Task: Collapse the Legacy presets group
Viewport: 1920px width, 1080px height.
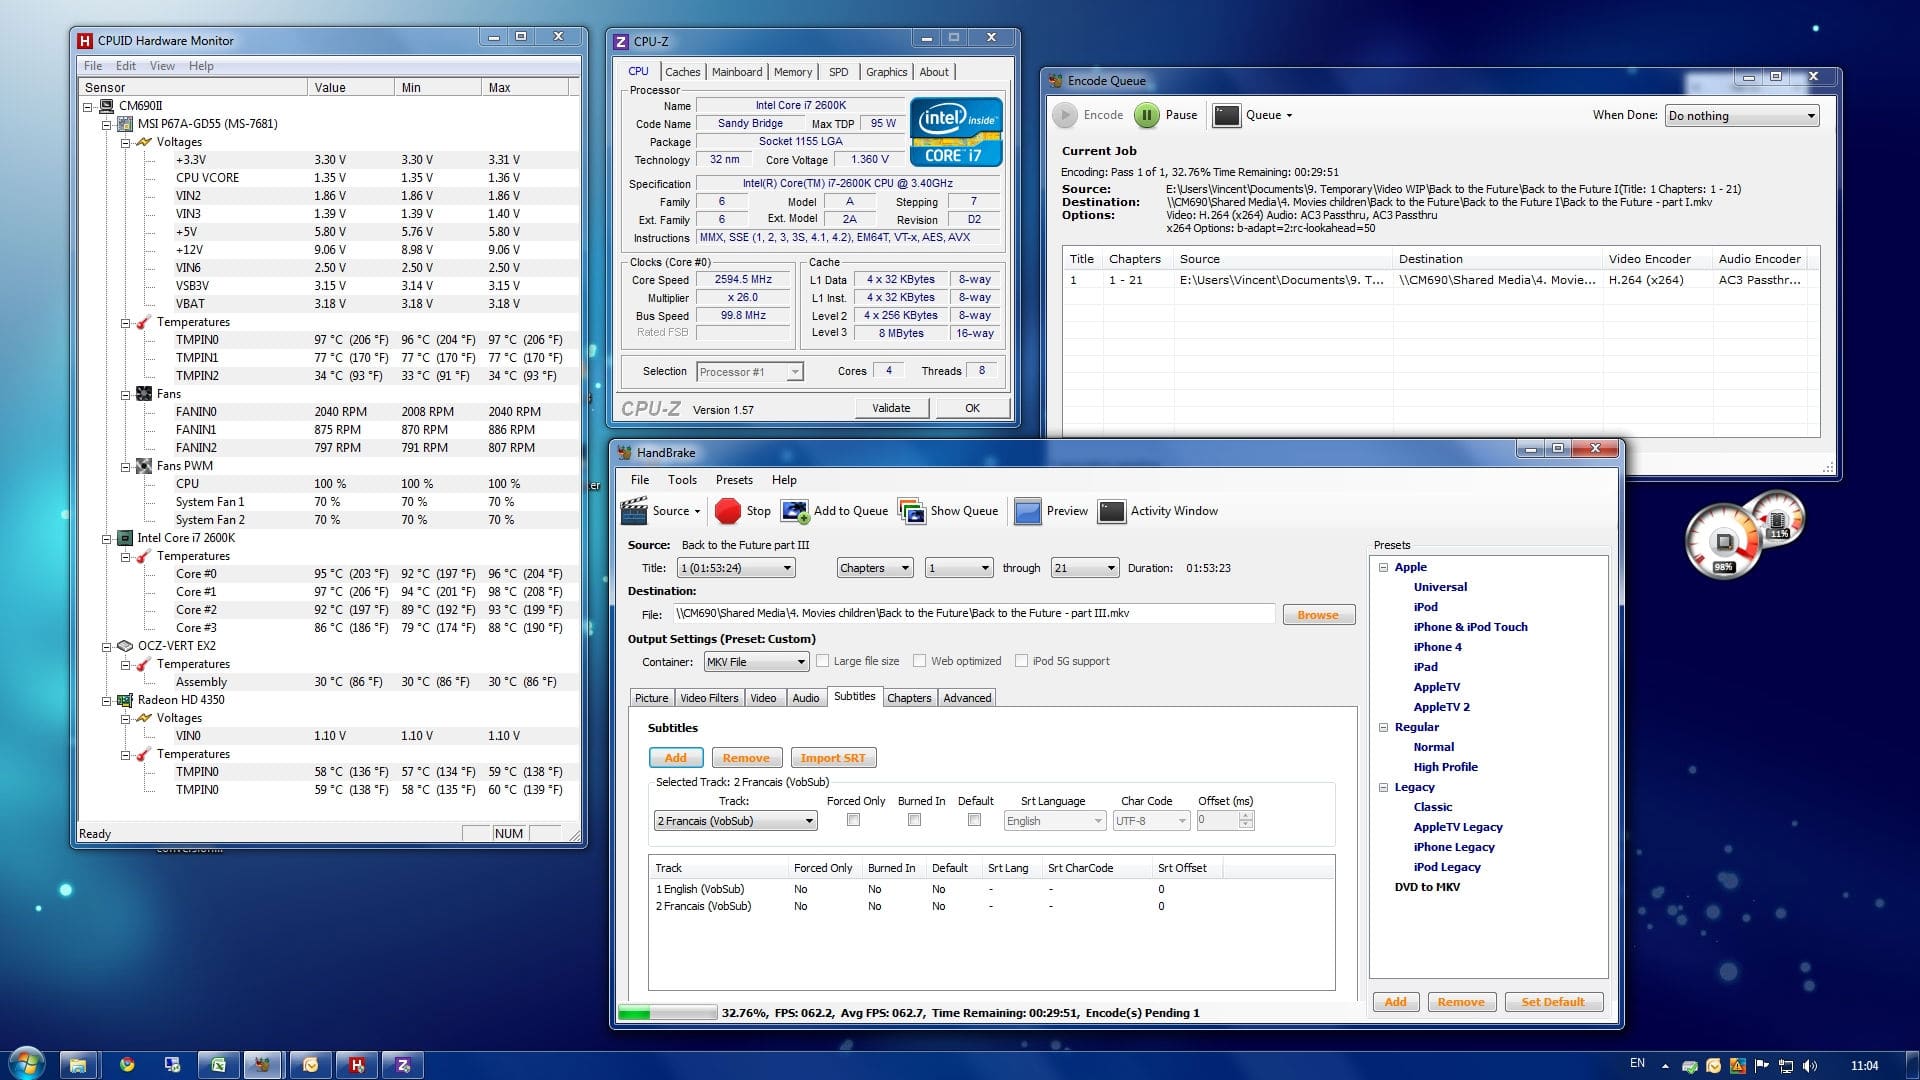Action: (x=1384, y=787)
